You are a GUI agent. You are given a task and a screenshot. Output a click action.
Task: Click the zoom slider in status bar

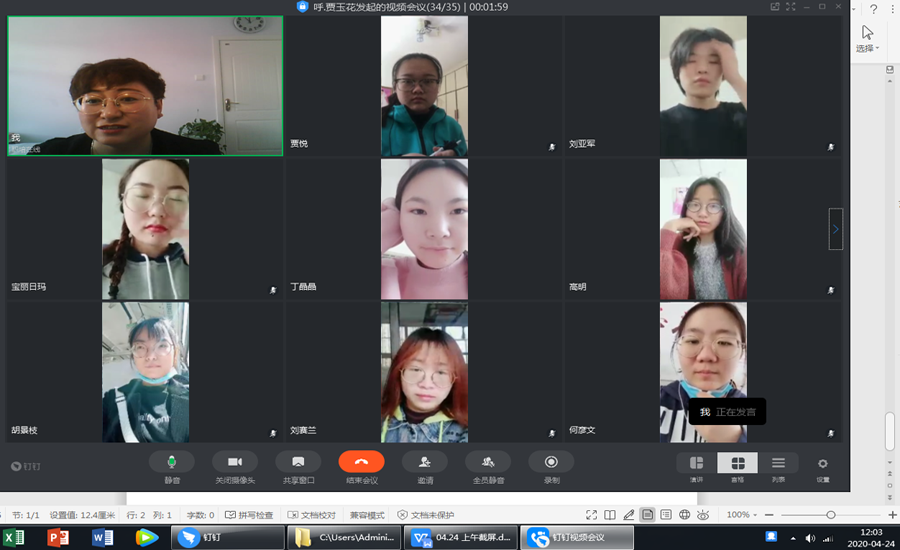(x=830, y=515)
